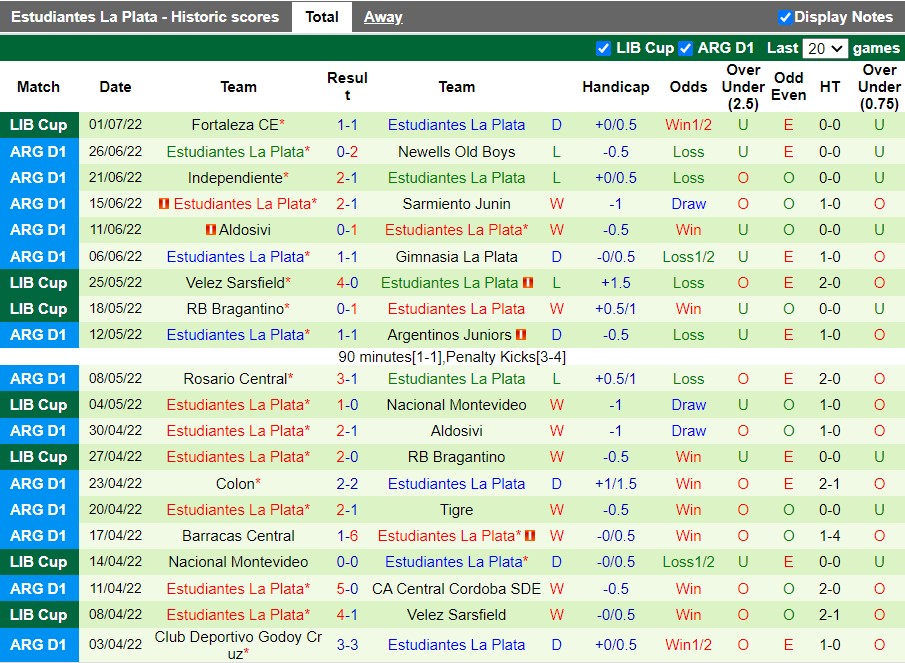This screenshot has height=663, width=905.
Task: Click the Estudiantes La Plata - Historic scores title
Action: pyautogui.click(x=145, y=17)
